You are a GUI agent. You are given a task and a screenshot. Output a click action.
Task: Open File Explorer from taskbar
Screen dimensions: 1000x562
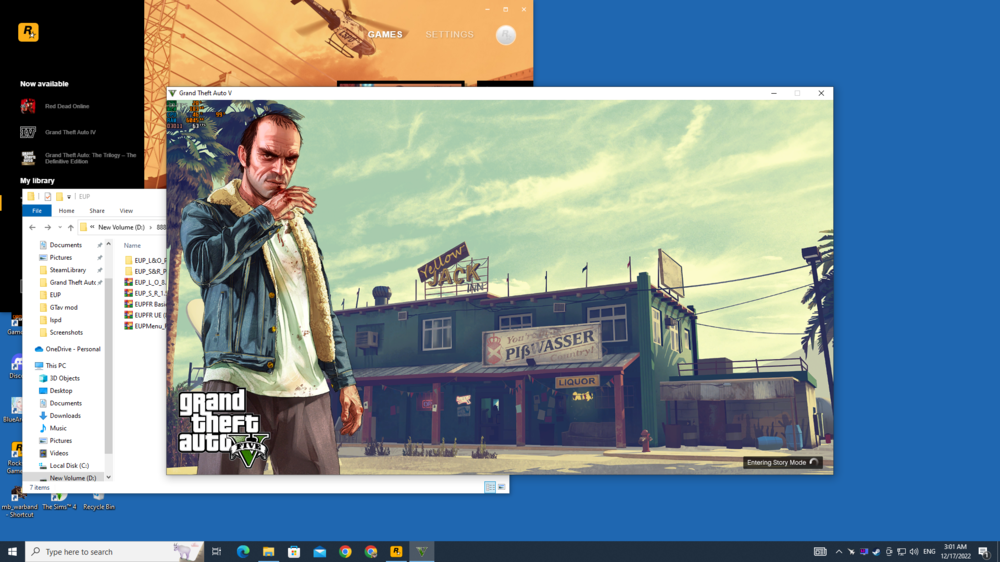coord(268,552)
